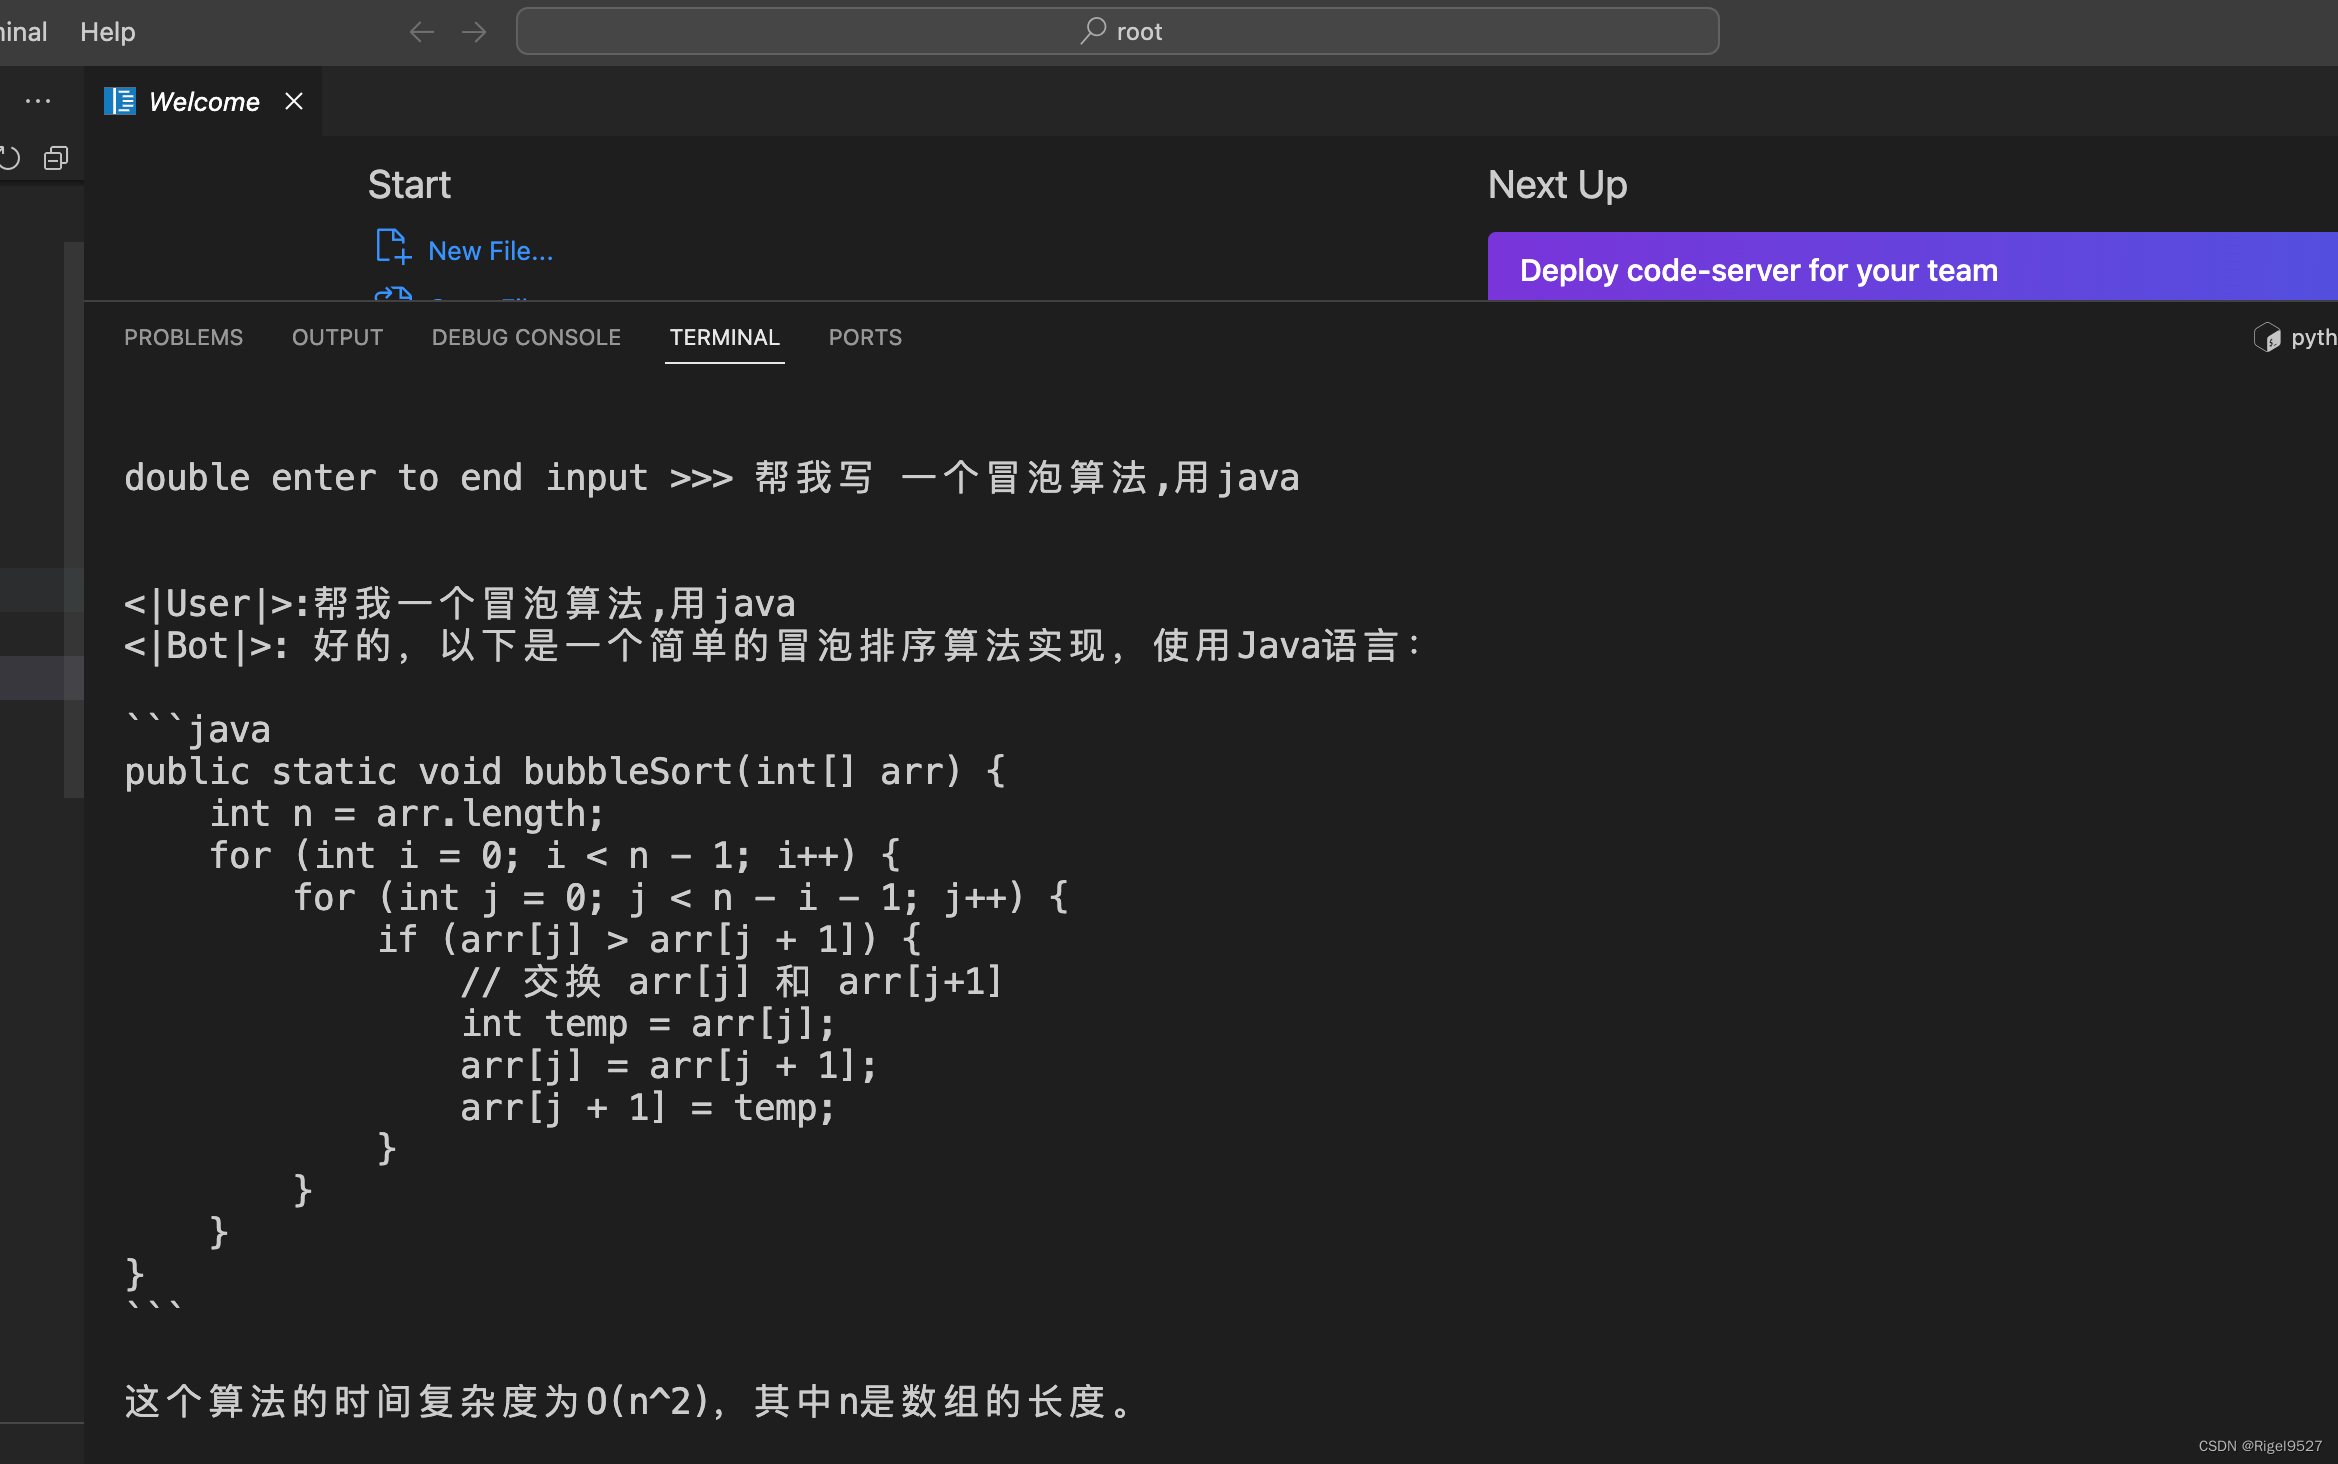2338x1464 pixels.
Task: Select the python shell icon in terminal panel
Action: point(2267,337)
